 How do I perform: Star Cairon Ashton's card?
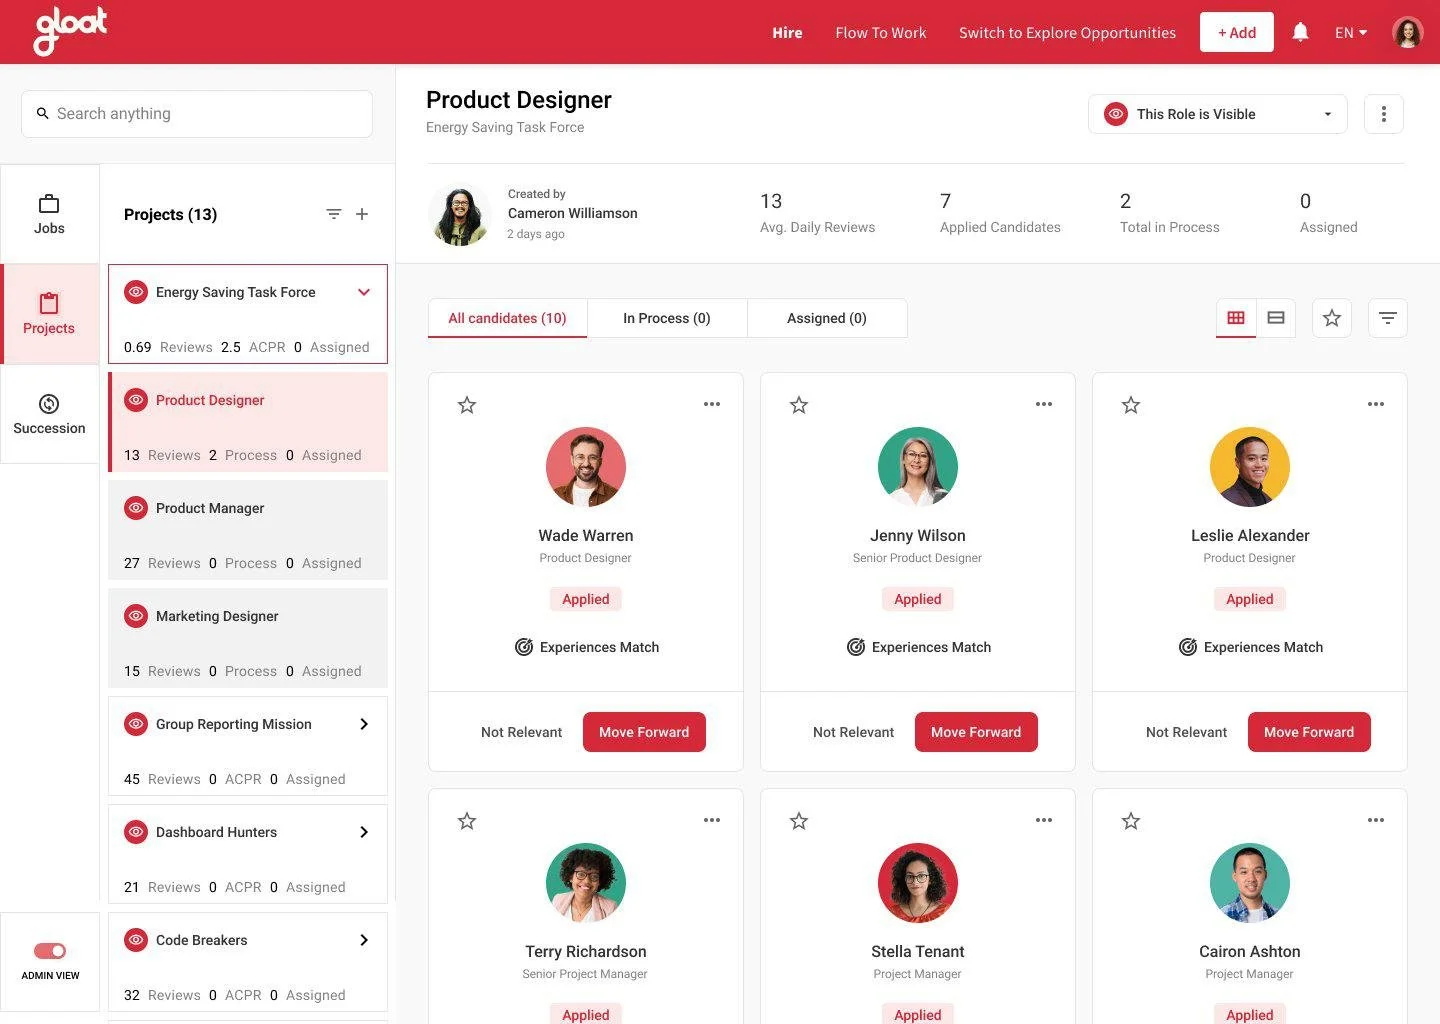click(x=1131, y=821)
